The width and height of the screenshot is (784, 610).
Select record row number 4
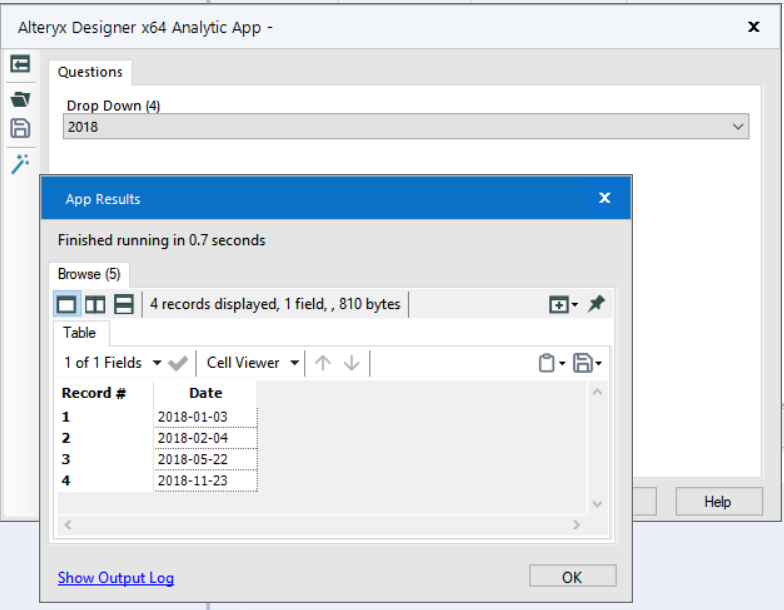105,480
